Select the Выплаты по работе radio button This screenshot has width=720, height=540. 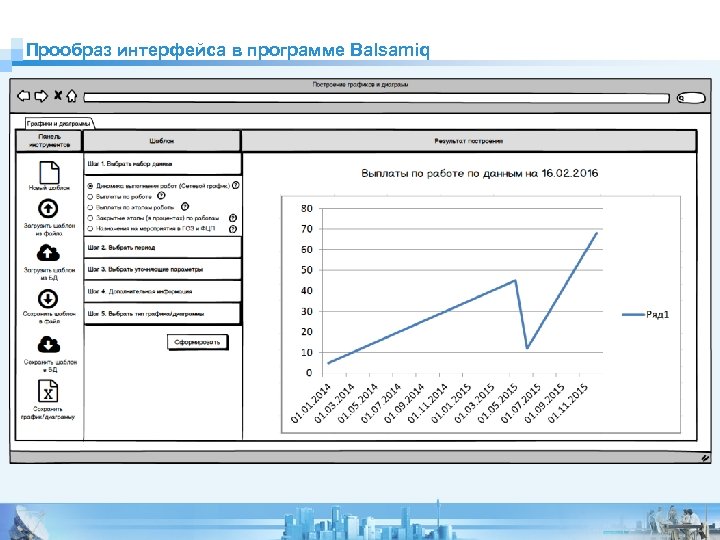[90, 197]
